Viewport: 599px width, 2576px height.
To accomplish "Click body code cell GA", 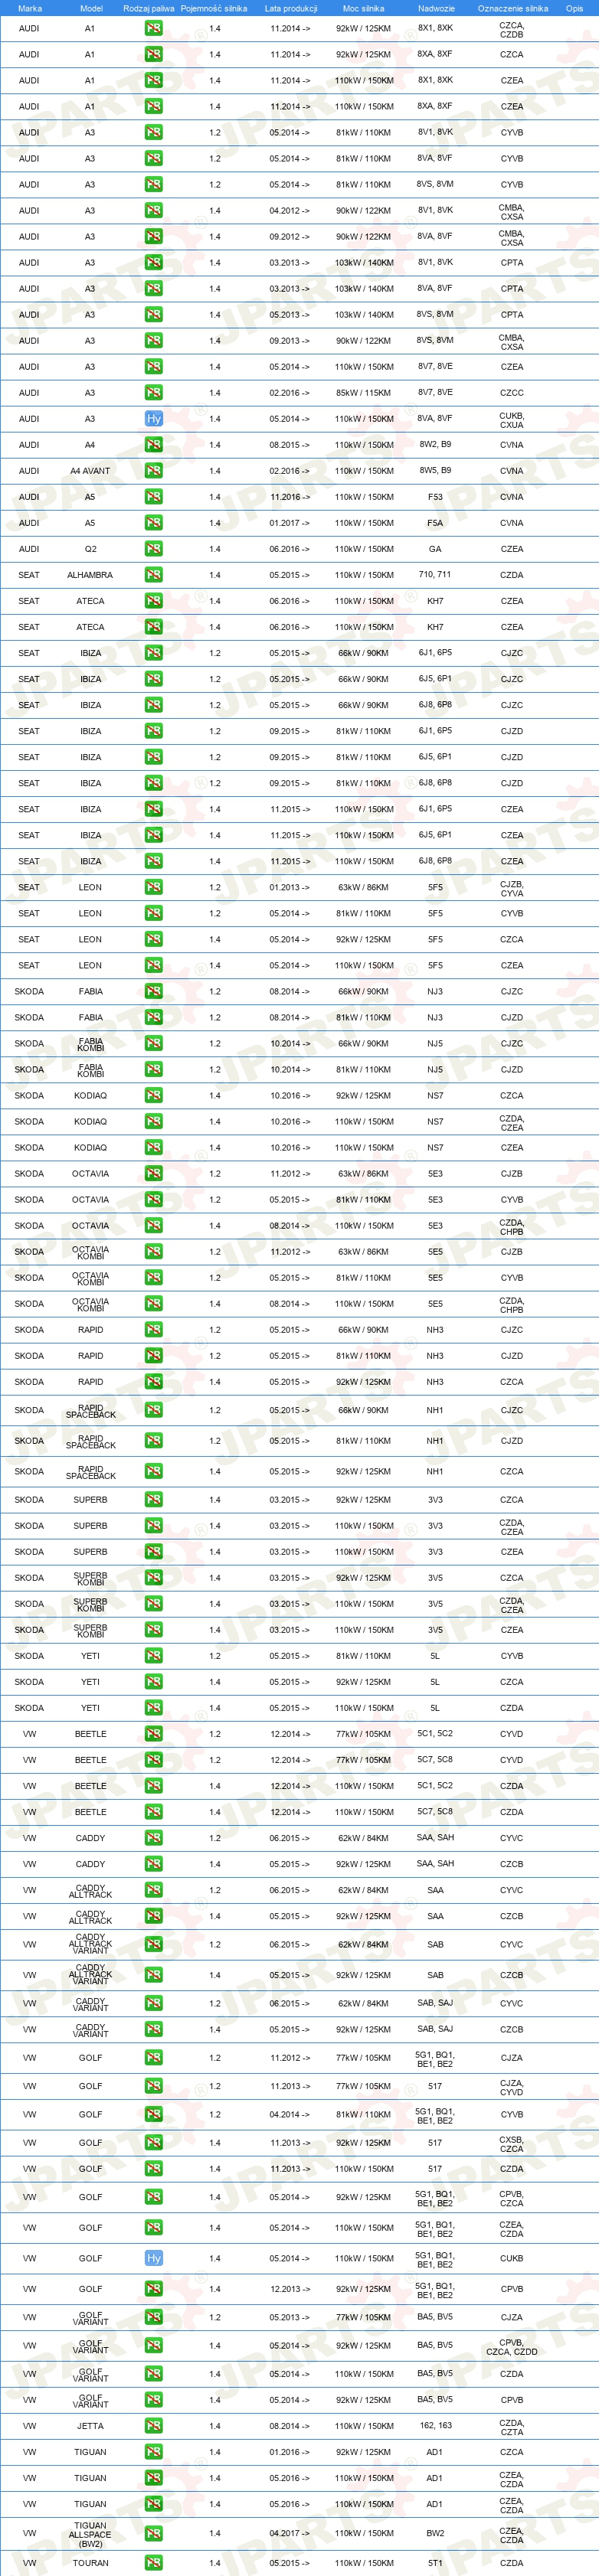I will coord(435,549).
